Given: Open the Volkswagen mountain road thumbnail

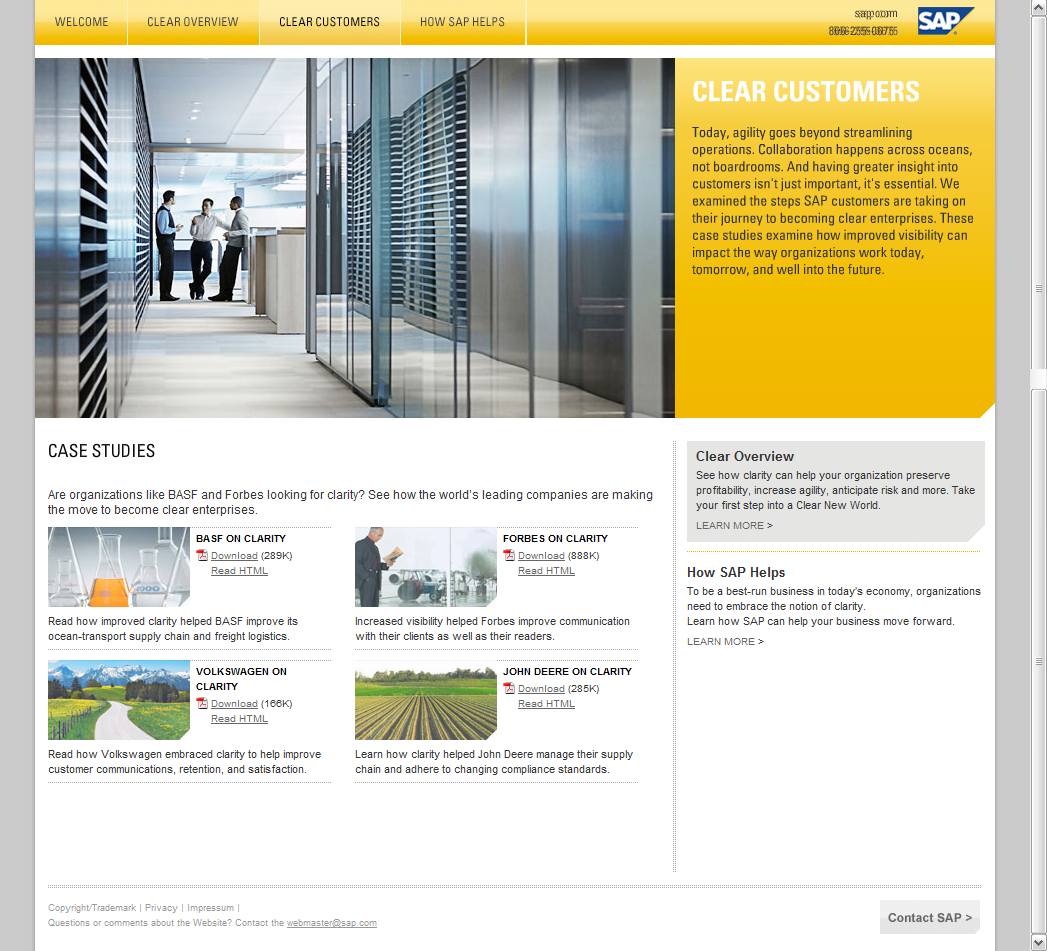Looking at the screenshot, I should tap(119, 700).
